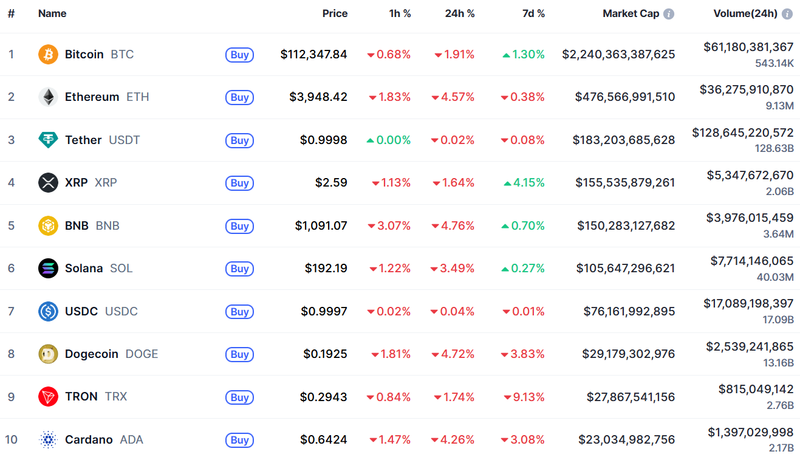Click the Tether coin icon

pyautogui.click(x=47, y=140)
